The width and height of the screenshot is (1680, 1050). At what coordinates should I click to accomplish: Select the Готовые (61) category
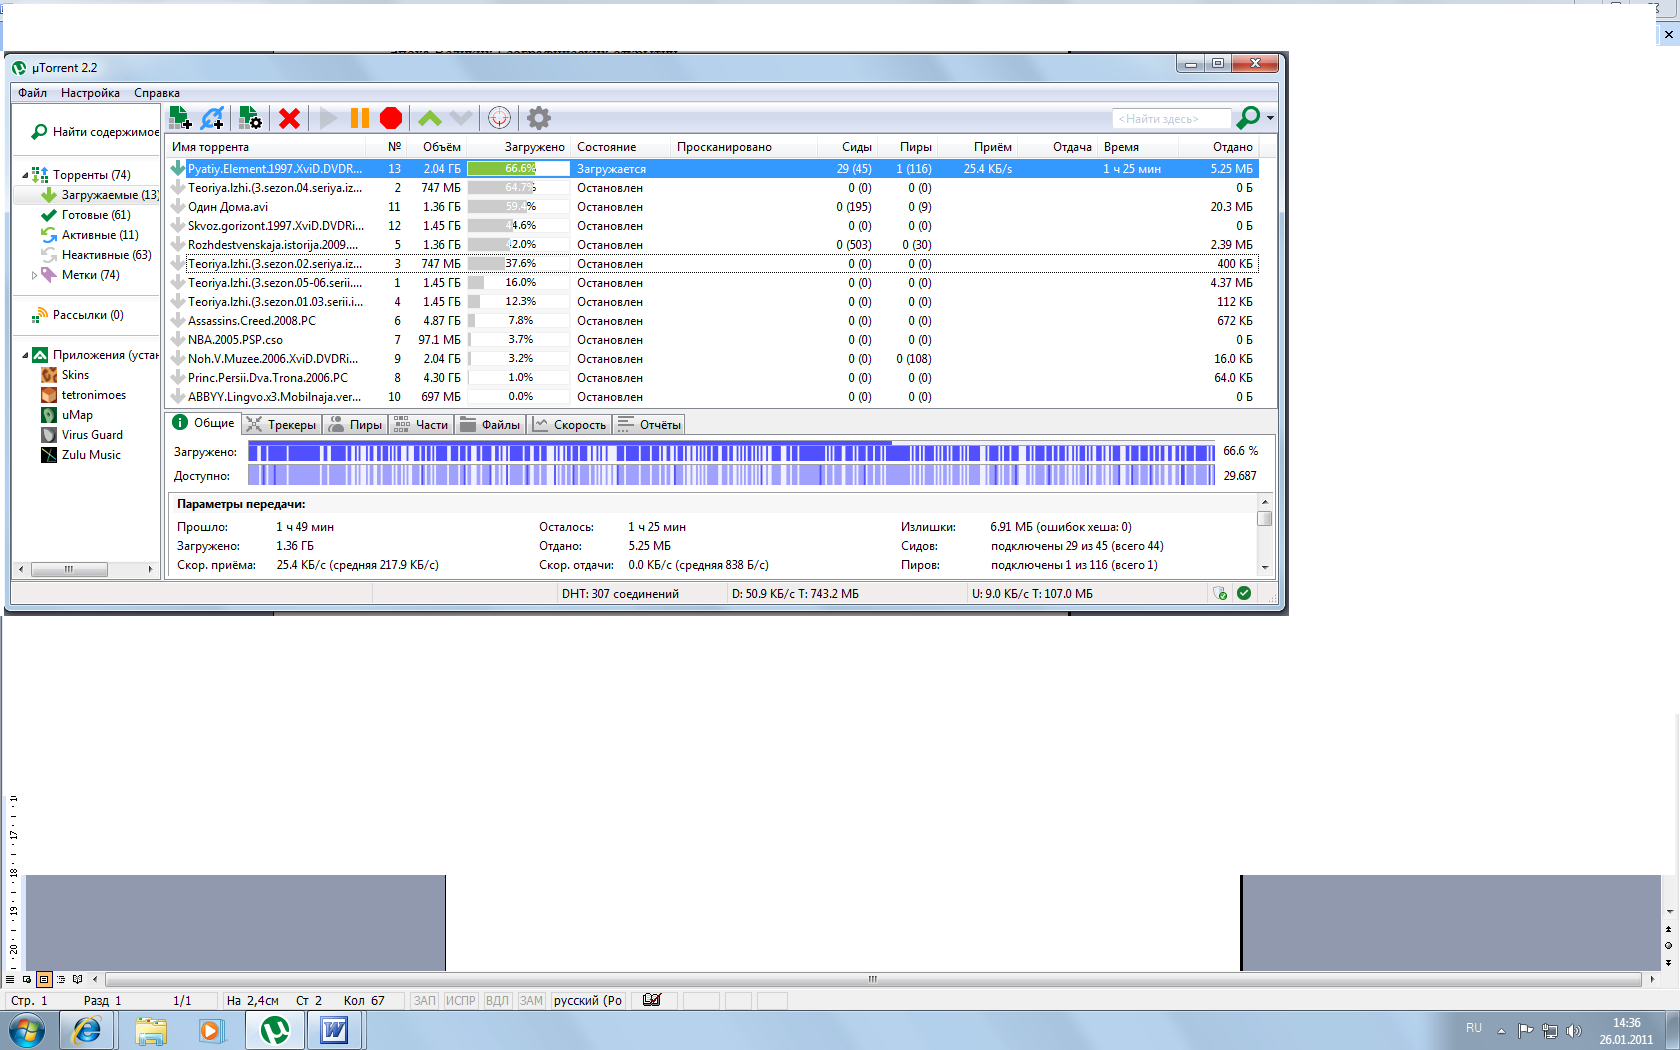pyautogui.click(x=86, y=215)
